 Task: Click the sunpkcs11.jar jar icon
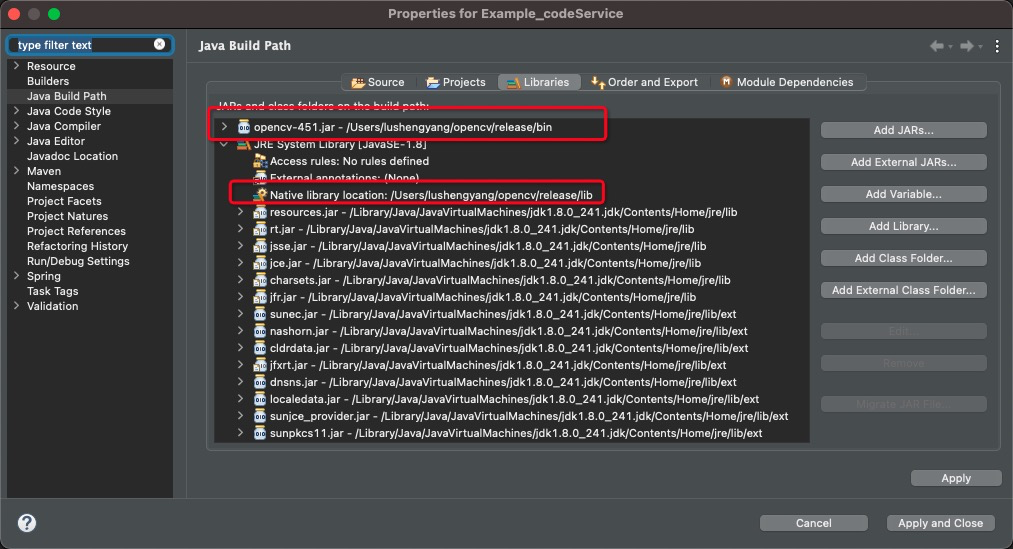260,433
